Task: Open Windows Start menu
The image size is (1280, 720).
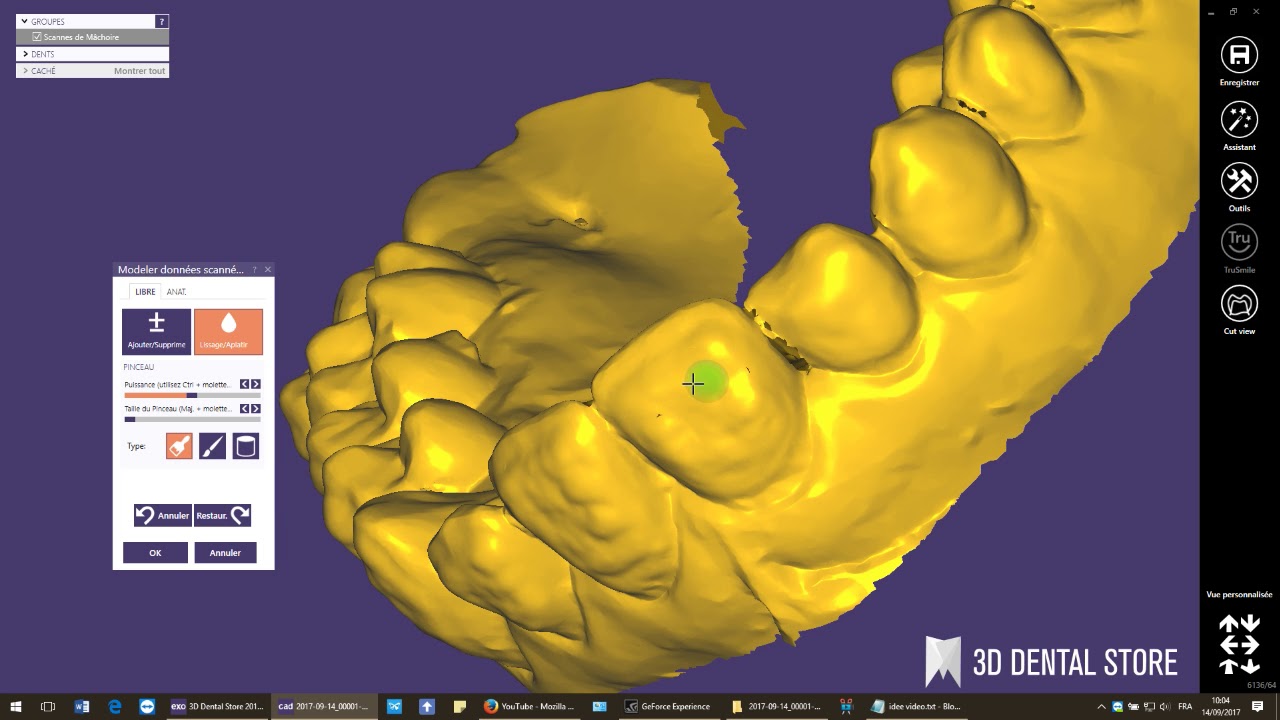Action: click(16, 706)
